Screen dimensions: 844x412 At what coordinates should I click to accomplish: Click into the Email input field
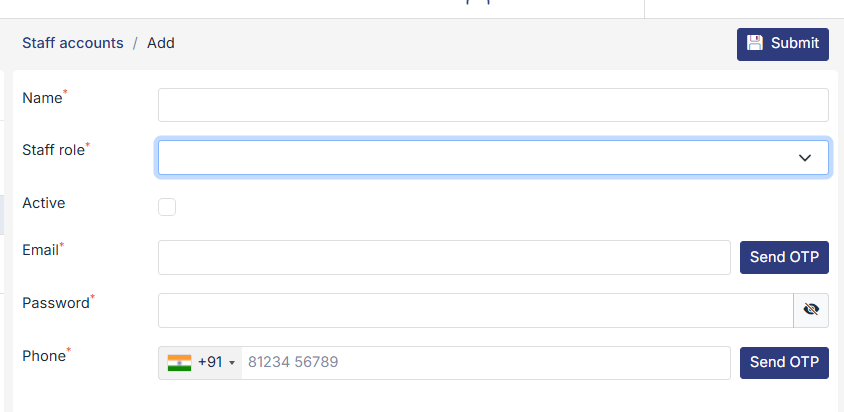(444, 257)
